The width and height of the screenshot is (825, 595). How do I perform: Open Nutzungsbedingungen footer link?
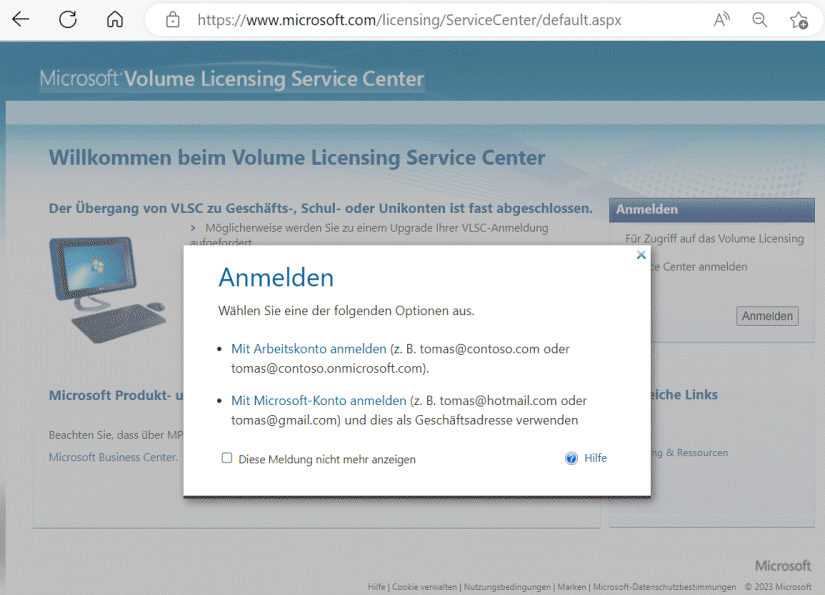[507, 587]
